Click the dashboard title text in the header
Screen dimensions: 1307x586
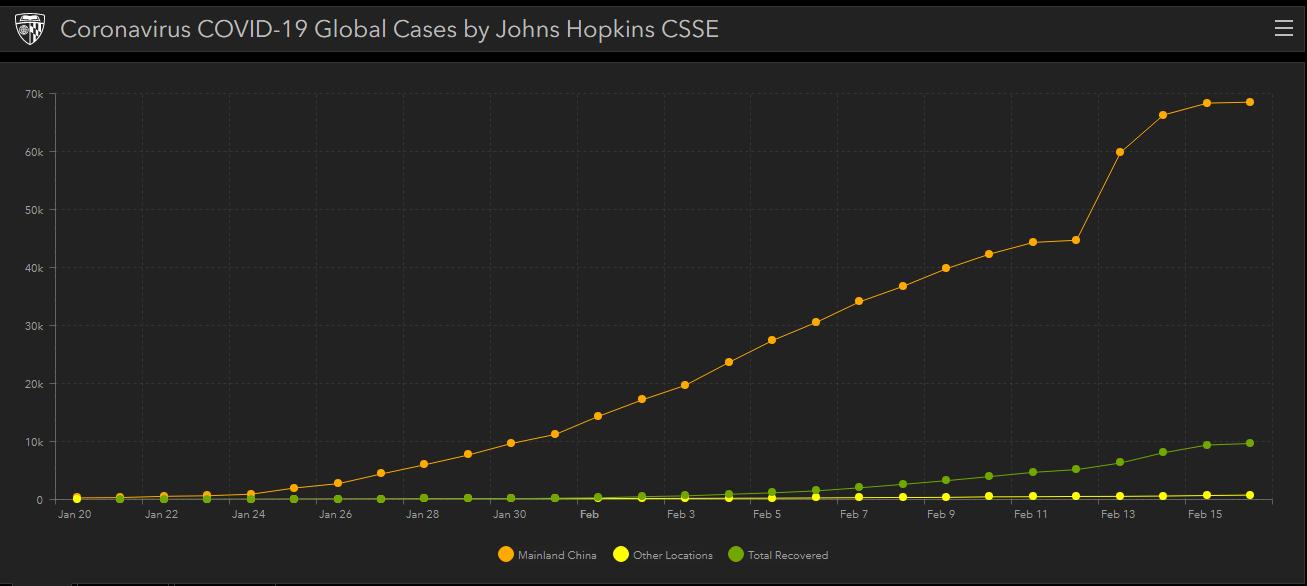pyautogui.click(x=390, y=29)
